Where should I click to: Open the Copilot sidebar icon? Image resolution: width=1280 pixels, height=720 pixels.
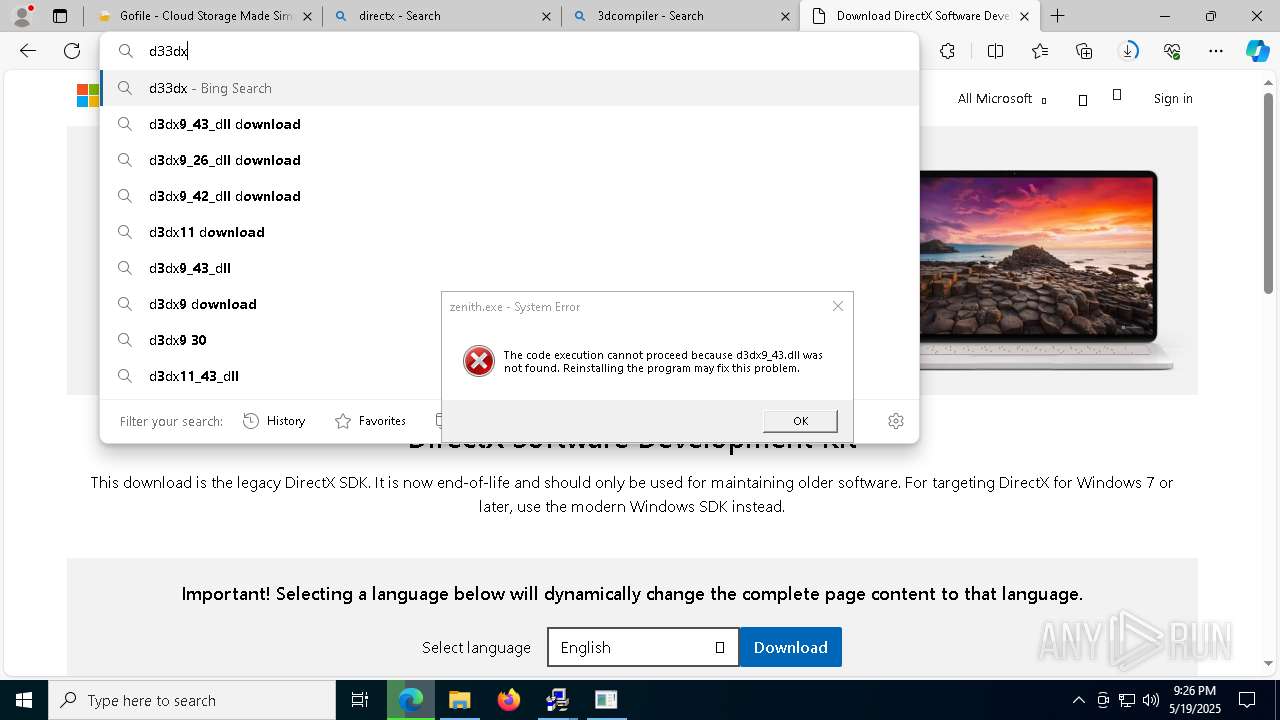click(1257, 51)
